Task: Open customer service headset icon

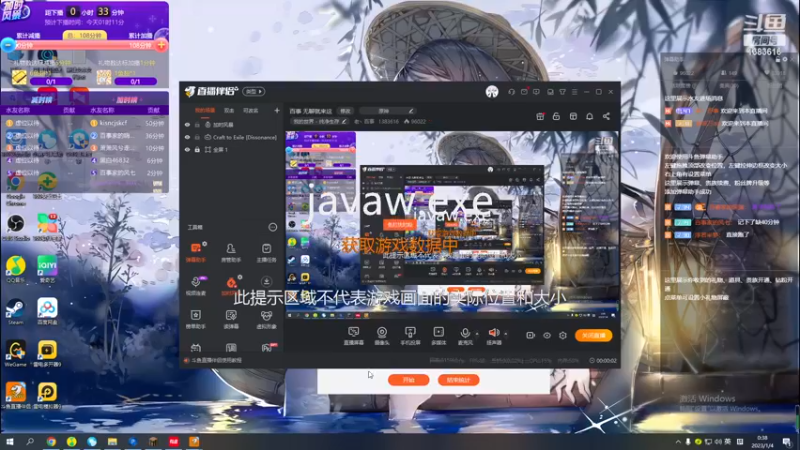Action: coord(511,92)
